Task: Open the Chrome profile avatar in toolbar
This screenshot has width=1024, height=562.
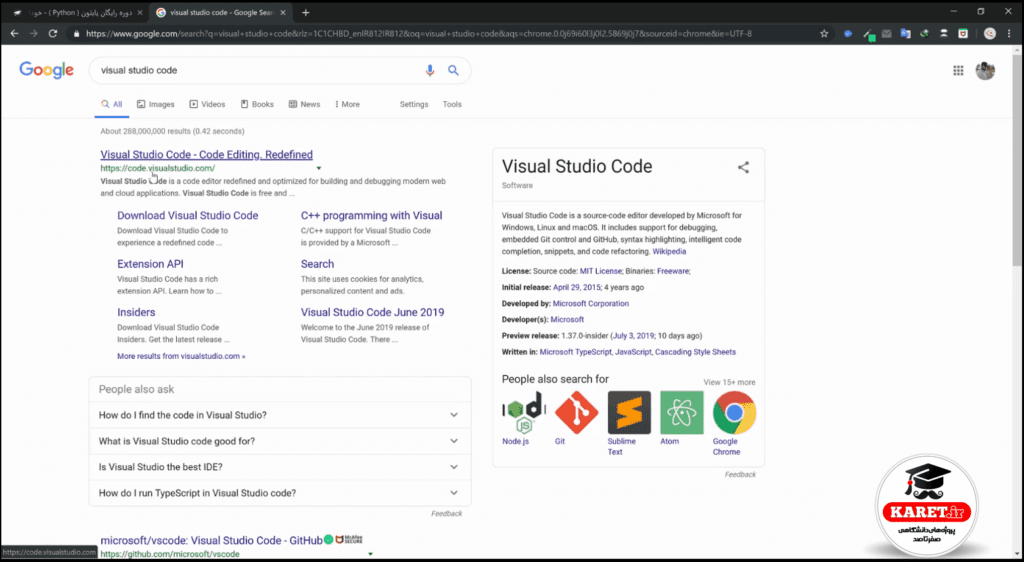Action: coord(990,33)
